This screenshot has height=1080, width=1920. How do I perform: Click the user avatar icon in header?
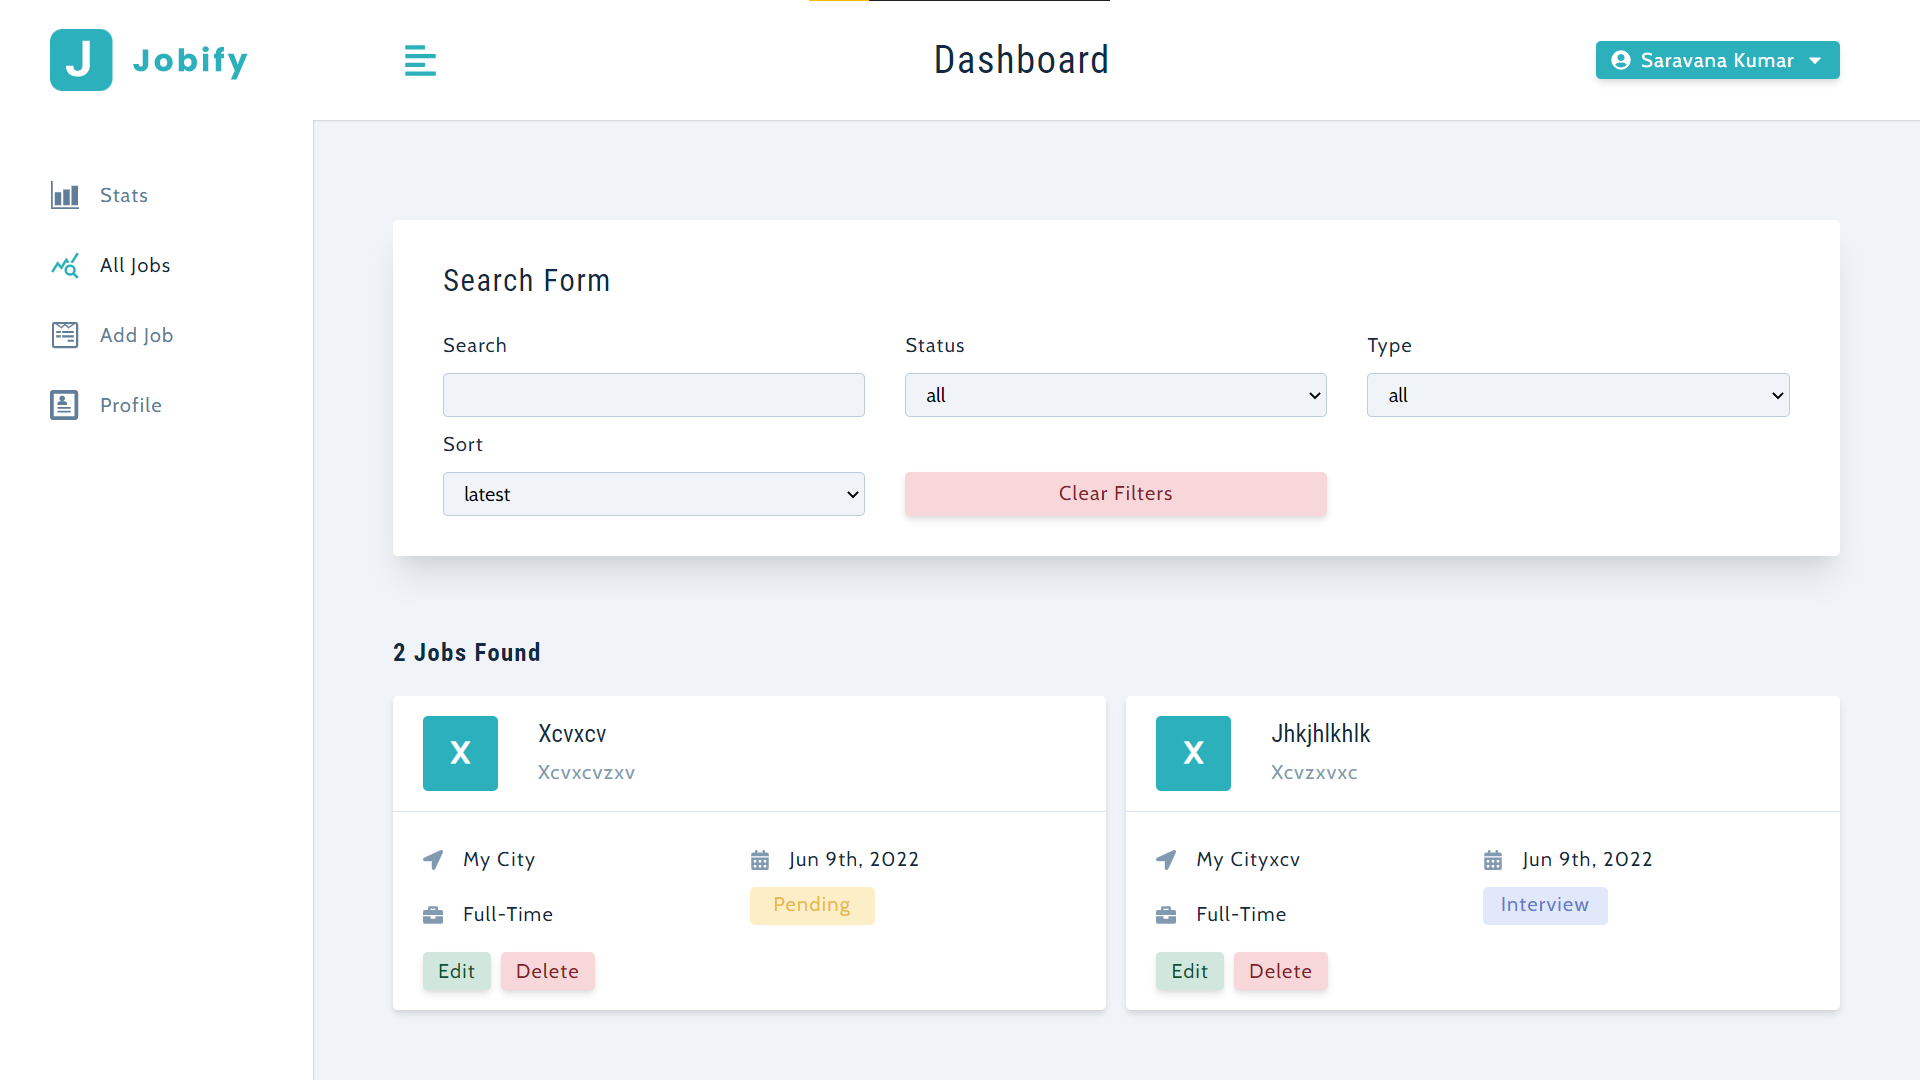(1621, 60)
